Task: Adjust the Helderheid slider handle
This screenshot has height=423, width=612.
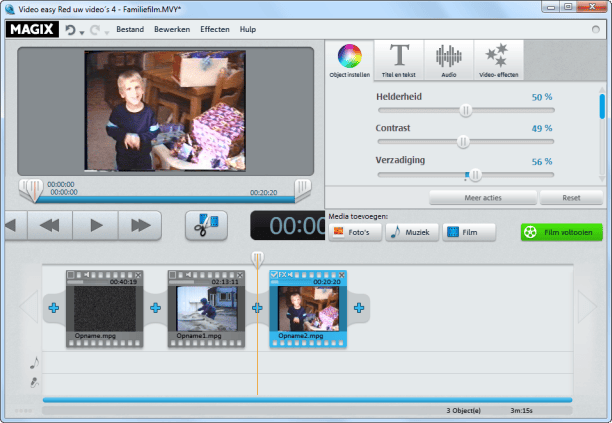Action: [x=466, y=110]
